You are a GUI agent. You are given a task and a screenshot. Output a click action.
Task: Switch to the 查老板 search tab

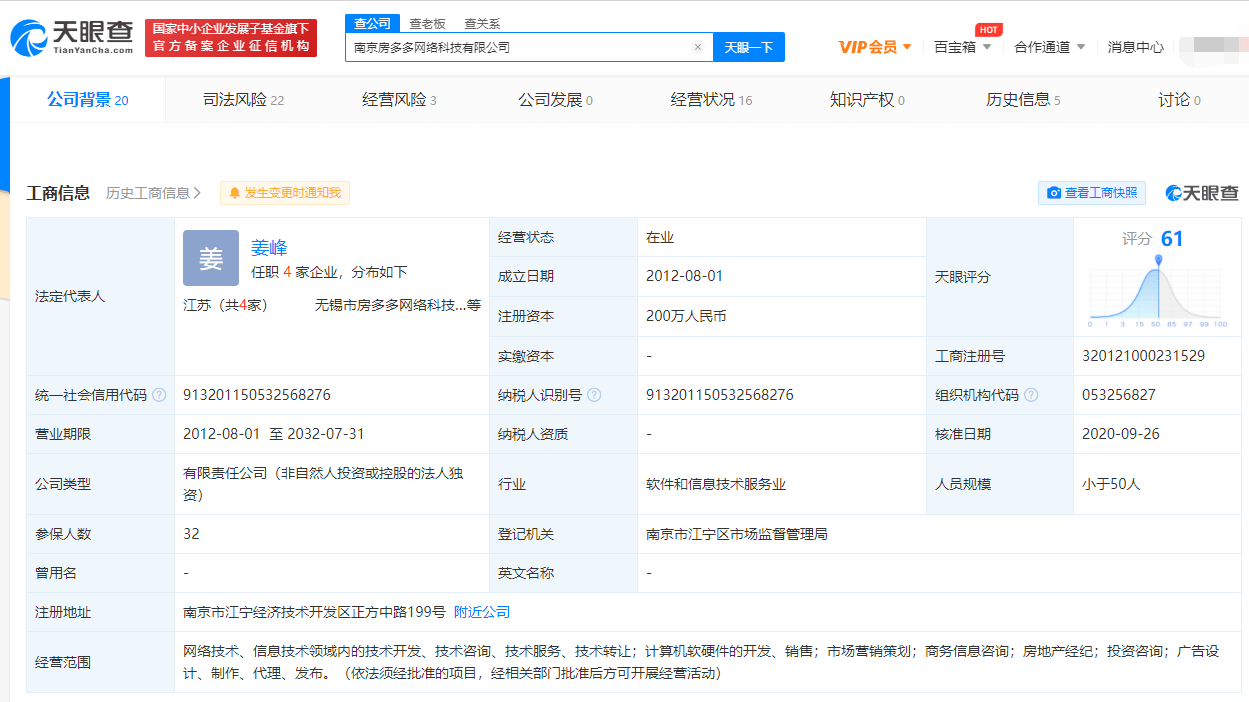tap(428, 22)
